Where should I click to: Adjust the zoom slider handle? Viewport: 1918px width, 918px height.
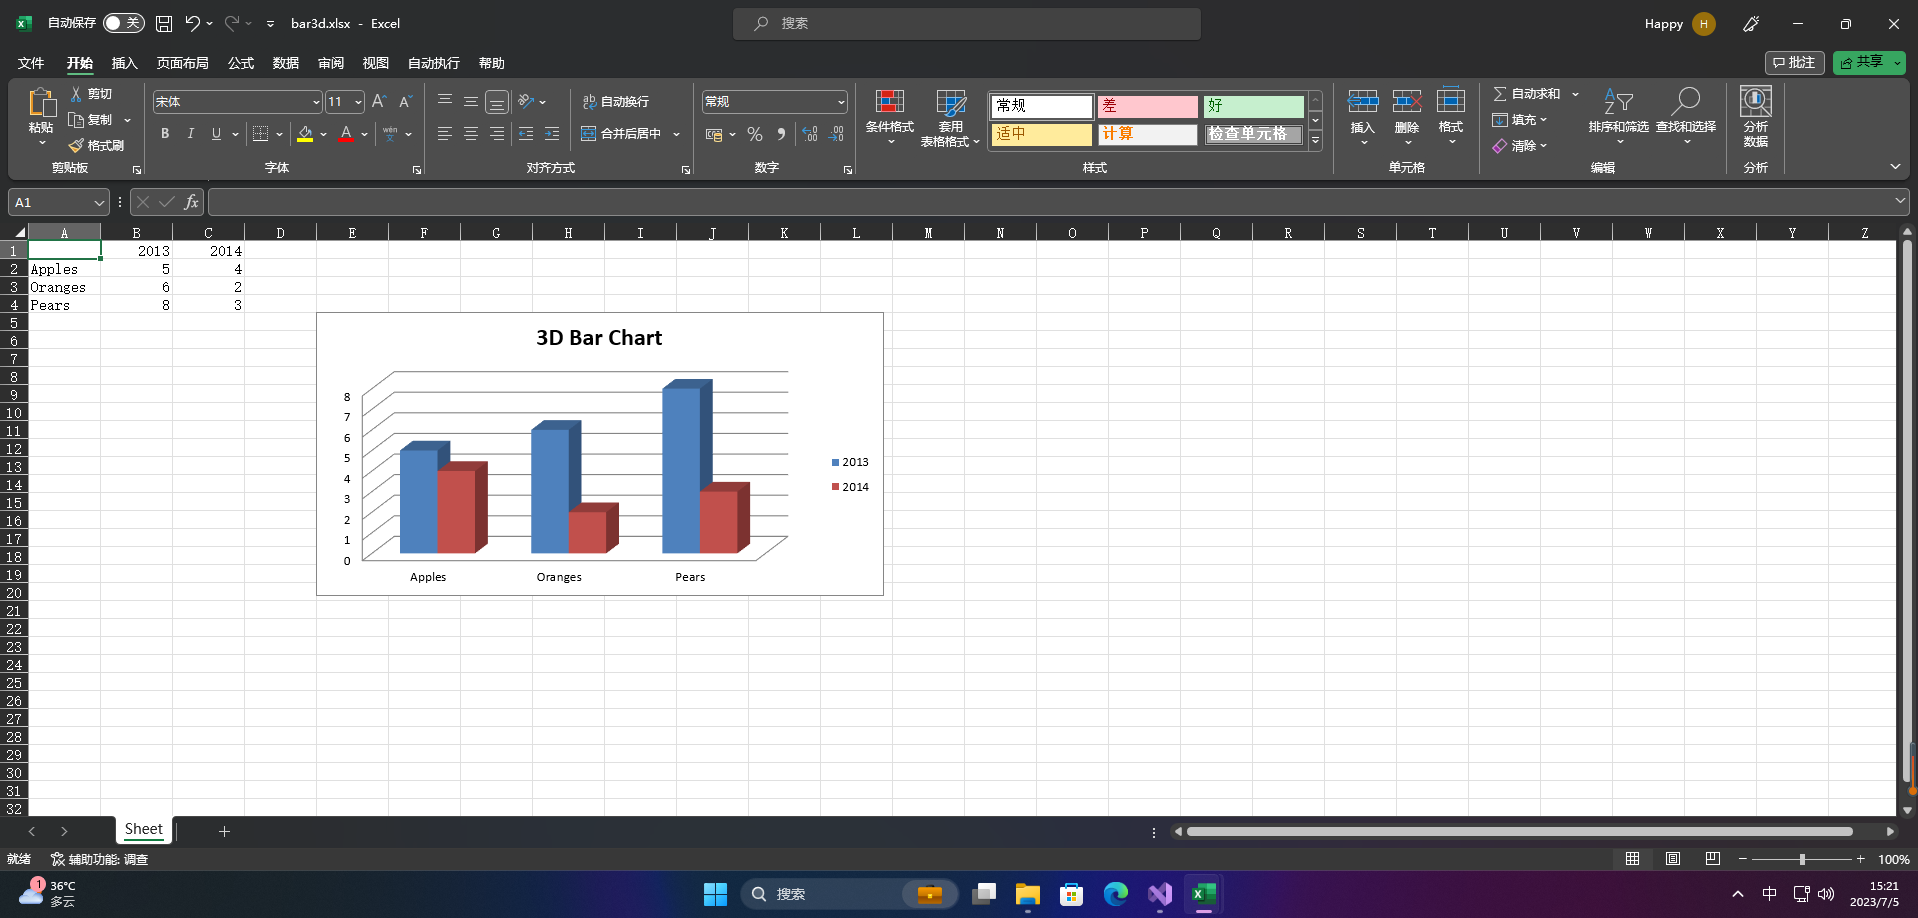pyautogui.click(x=1802, y=859)
